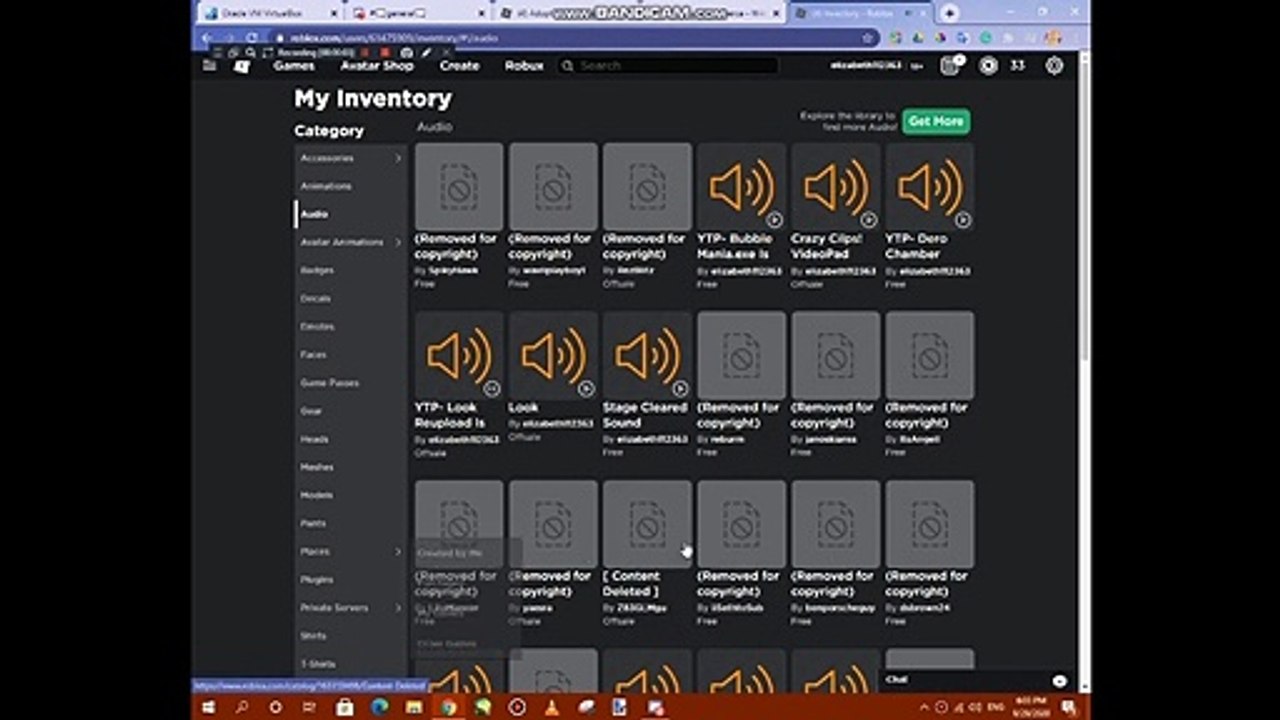
Task: Launch Microsoft Edge from the taskbar
Action: (x=380, y=707)
